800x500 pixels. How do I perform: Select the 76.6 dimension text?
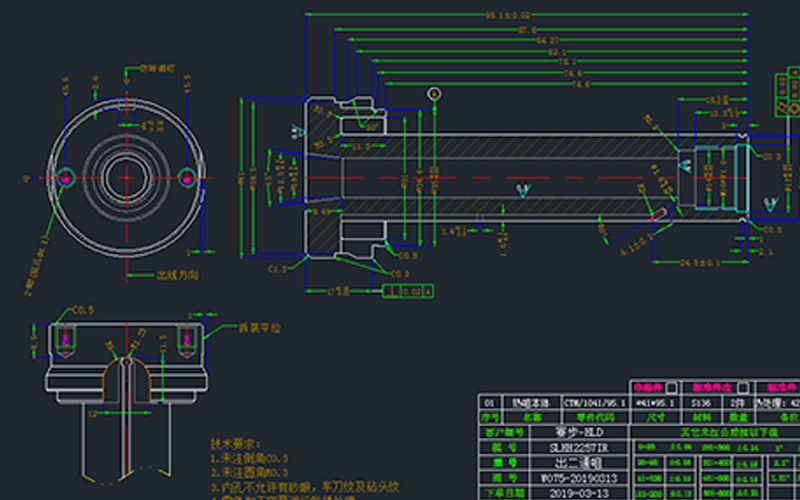tap(572, 74)
